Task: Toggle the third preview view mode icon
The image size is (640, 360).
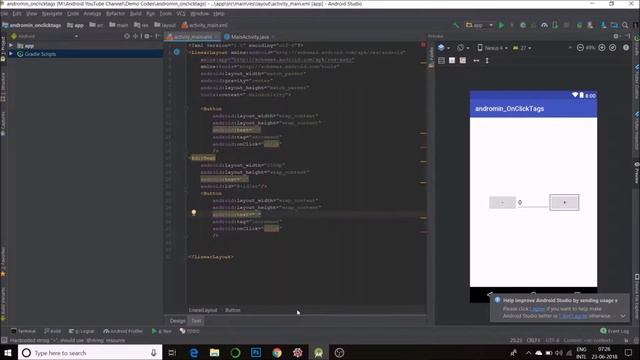Action: (x=462, y=60)
